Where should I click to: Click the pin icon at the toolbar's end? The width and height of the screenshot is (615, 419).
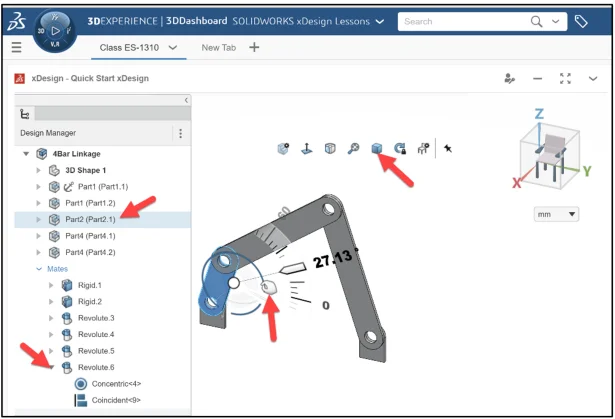click(x=448, y=148)
